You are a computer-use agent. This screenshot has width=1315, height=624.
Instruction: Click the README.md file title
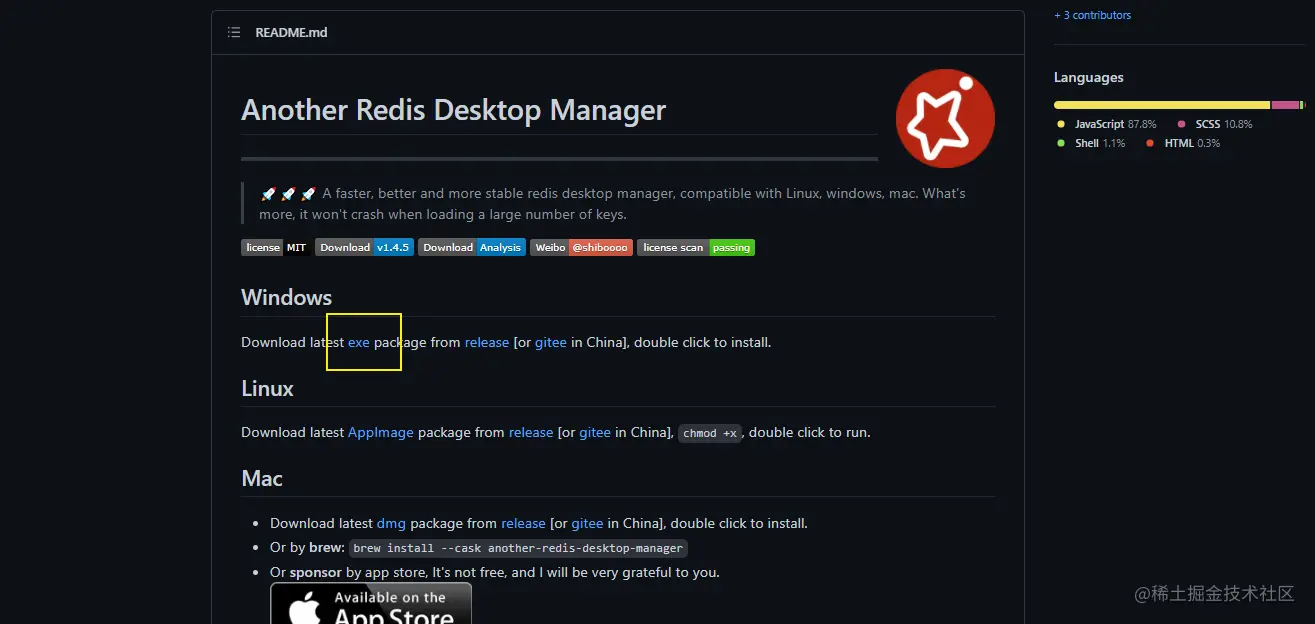tap(291, 33)
